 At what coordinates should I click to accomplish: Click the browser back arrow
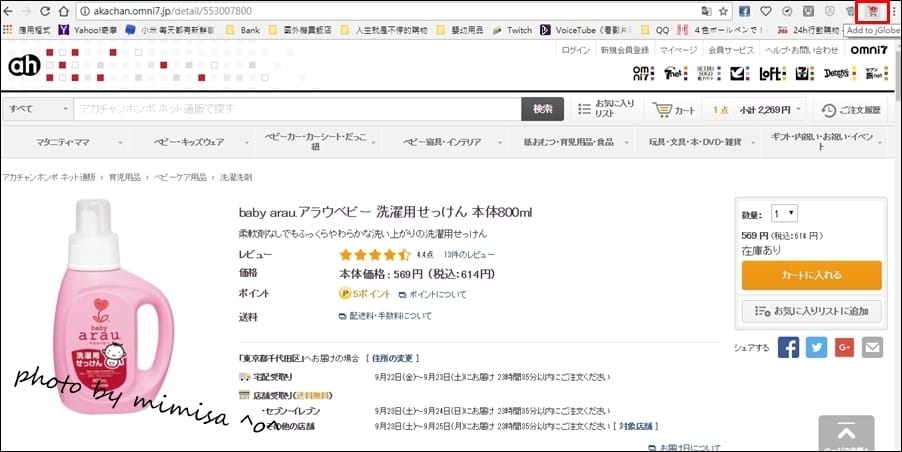[8, 11]
